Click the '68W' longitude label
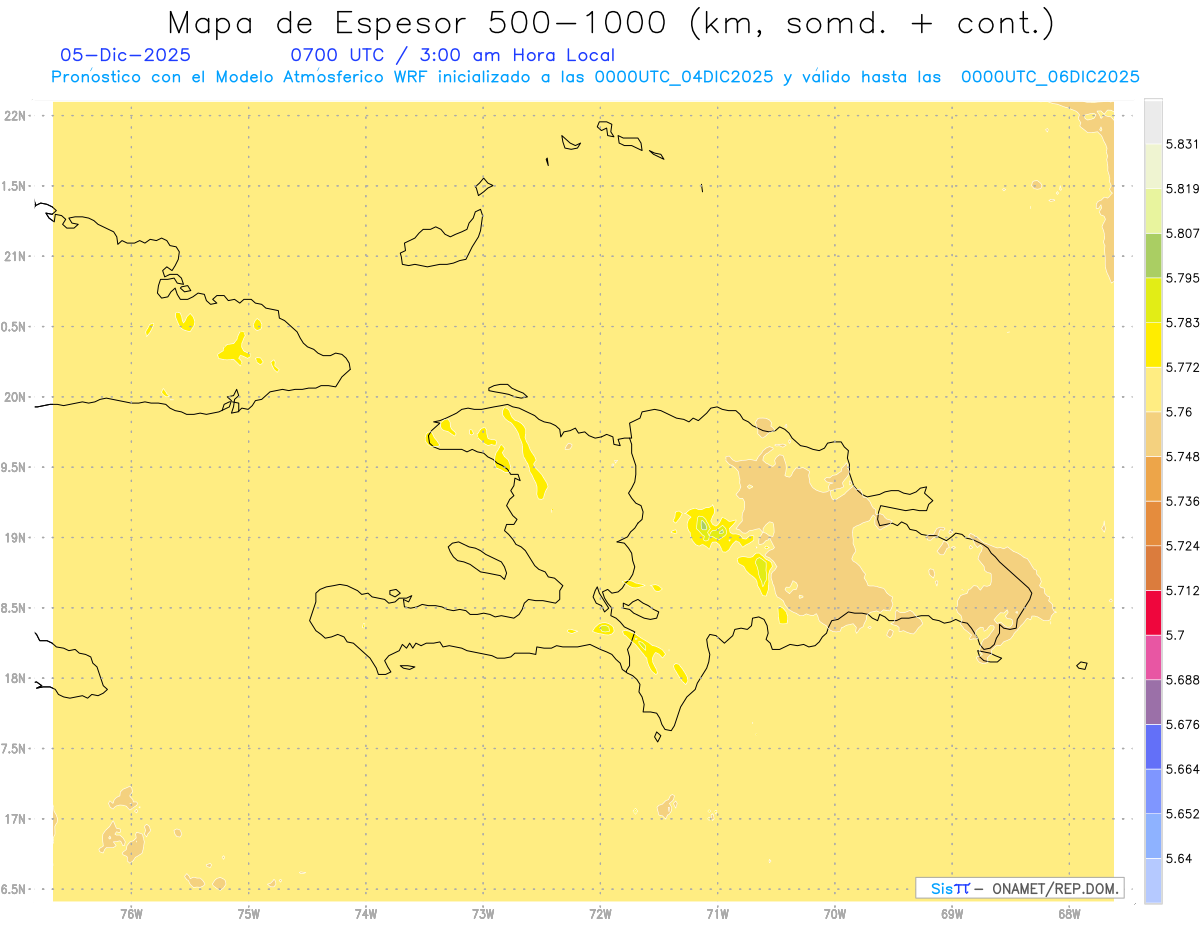 pyautogui.click(x=1069, y=913)
